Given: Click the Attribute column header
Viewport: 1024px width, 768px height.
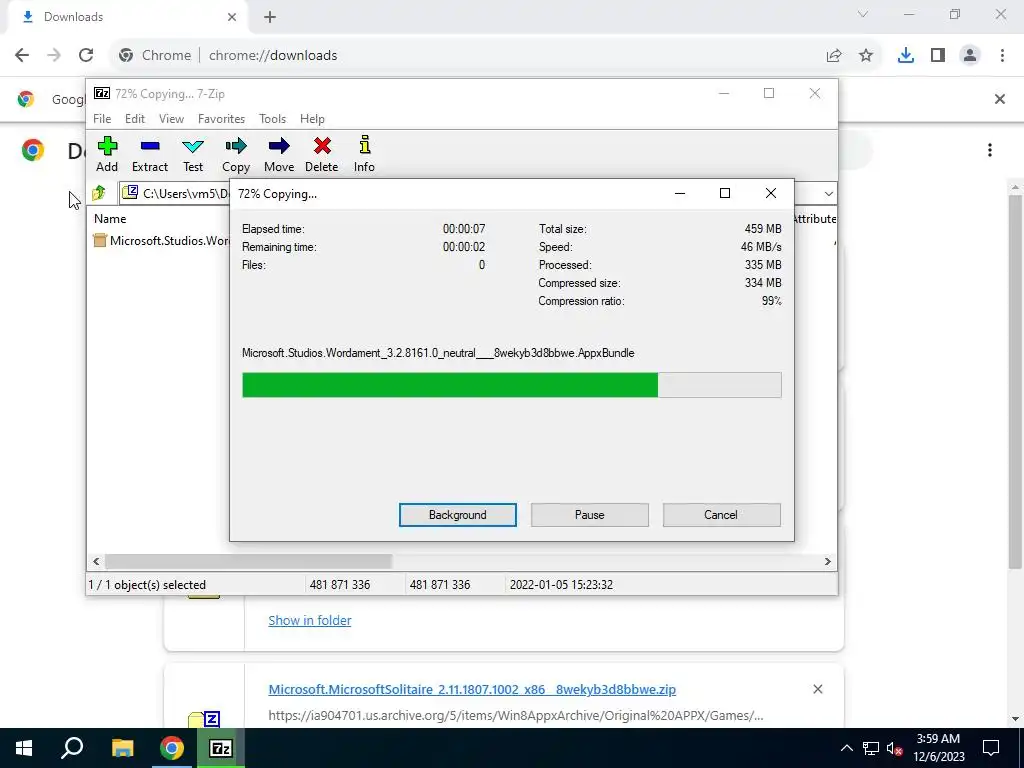Looking at the screenshot, I should (x=814, y=219).
